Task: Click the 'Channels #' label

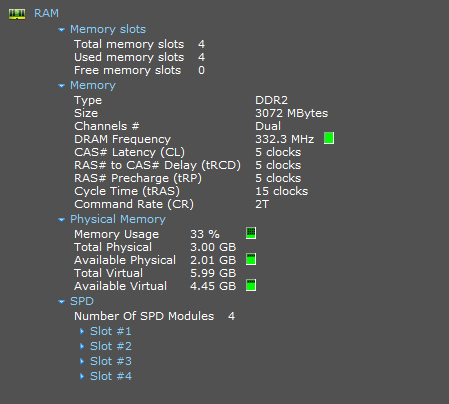Action: [x=107, y=126]
